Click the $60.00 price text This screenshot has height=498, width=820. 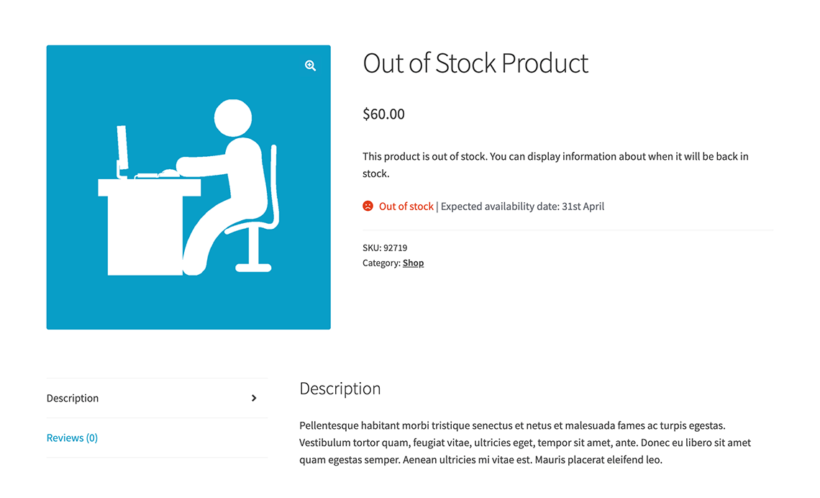pyautogui.click(x=384, y=114)
